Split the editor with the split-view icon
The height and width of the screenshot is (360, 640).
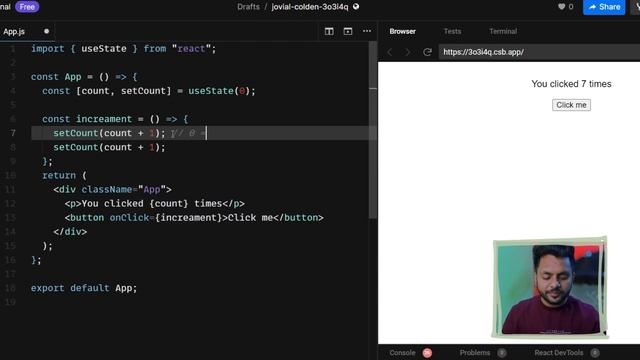(x=329, y=31)
